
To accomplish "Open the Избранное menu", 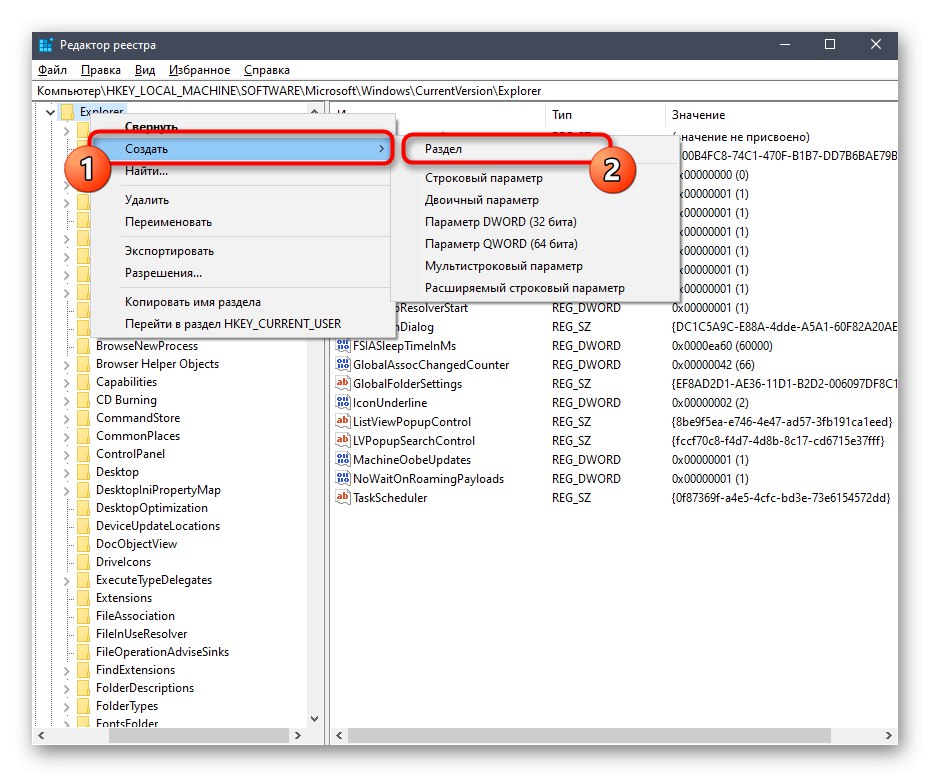I will click(x=199, y=70).
